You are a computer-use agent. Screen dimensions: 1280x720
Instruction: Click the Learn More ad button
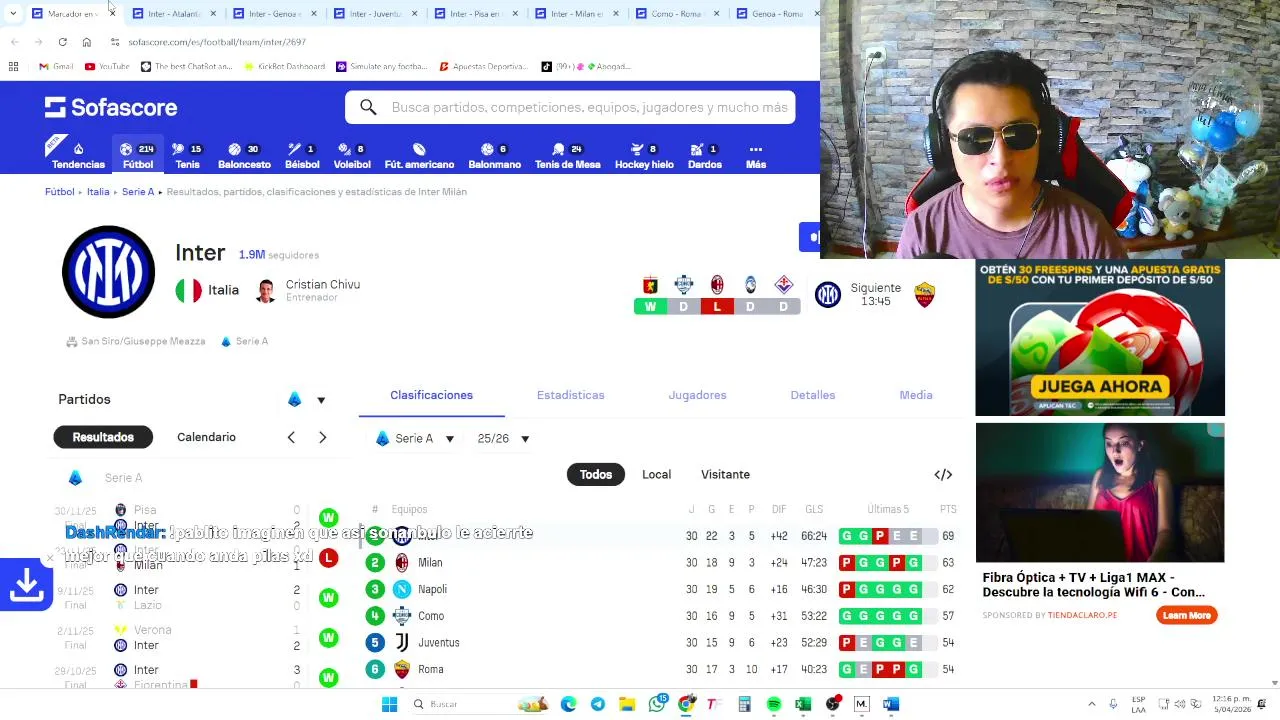(1186, 615)
